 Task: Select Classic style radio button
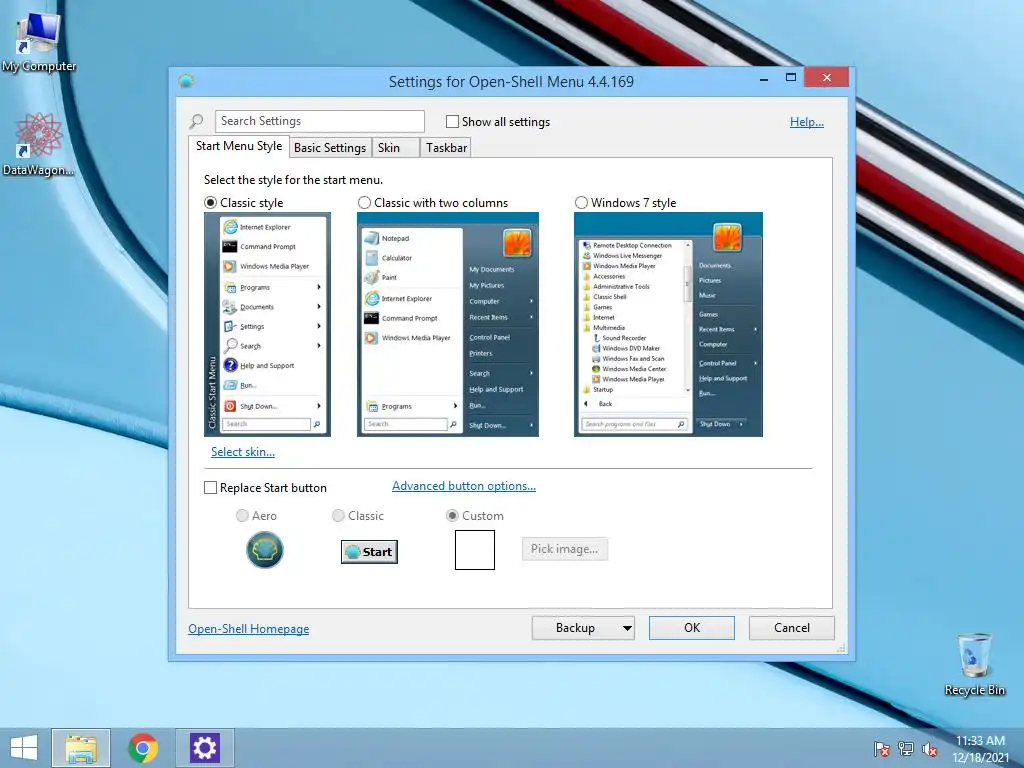(210, 202)
